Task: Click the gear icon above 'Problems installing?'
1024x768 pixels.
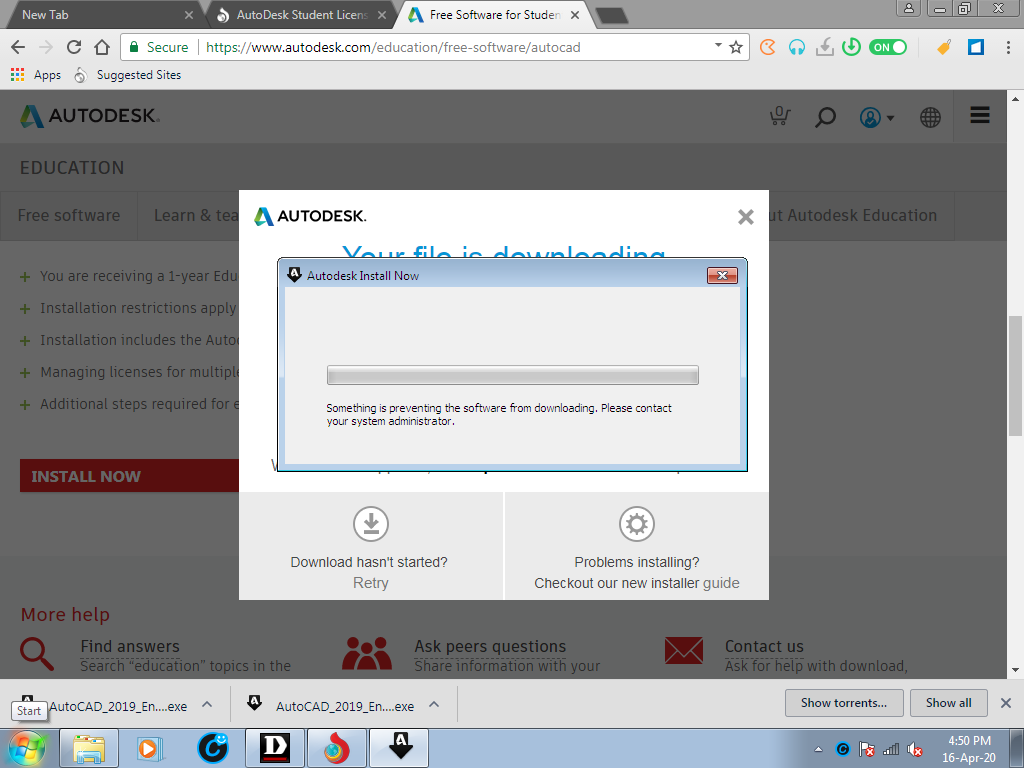Action: (x=637, y=523)
